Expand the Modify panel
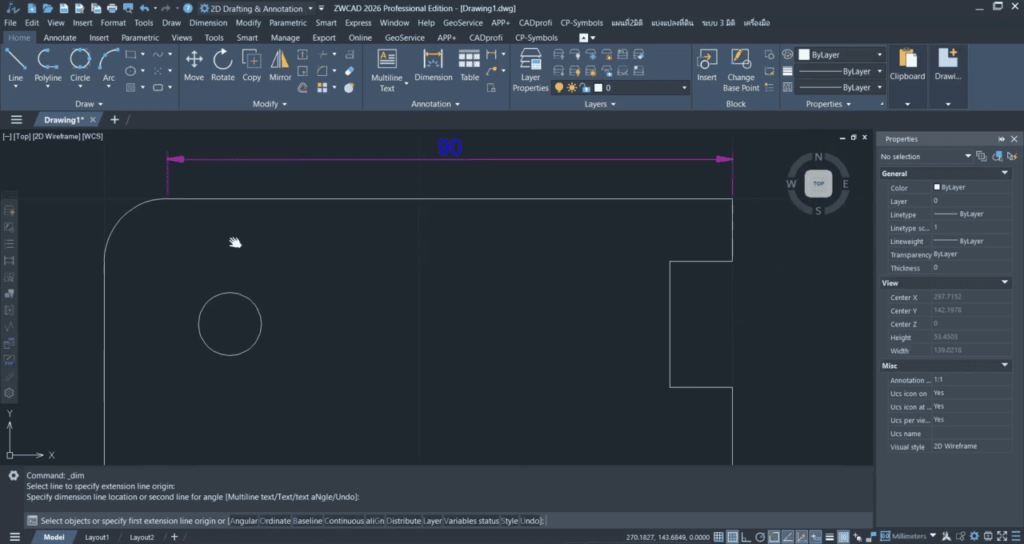1024x544 pixels. 270,104
